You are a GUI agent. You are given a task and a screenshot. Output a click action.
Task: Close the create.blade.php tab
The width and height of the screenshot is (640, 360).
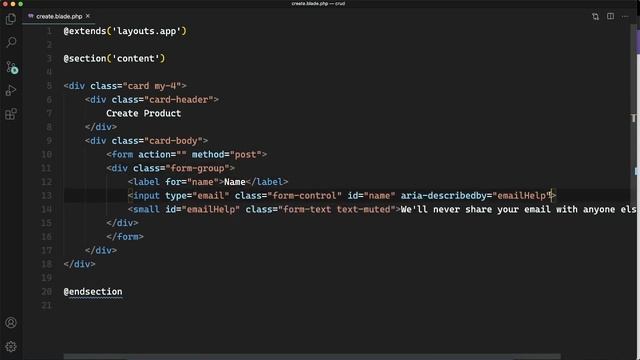(88, 16)
